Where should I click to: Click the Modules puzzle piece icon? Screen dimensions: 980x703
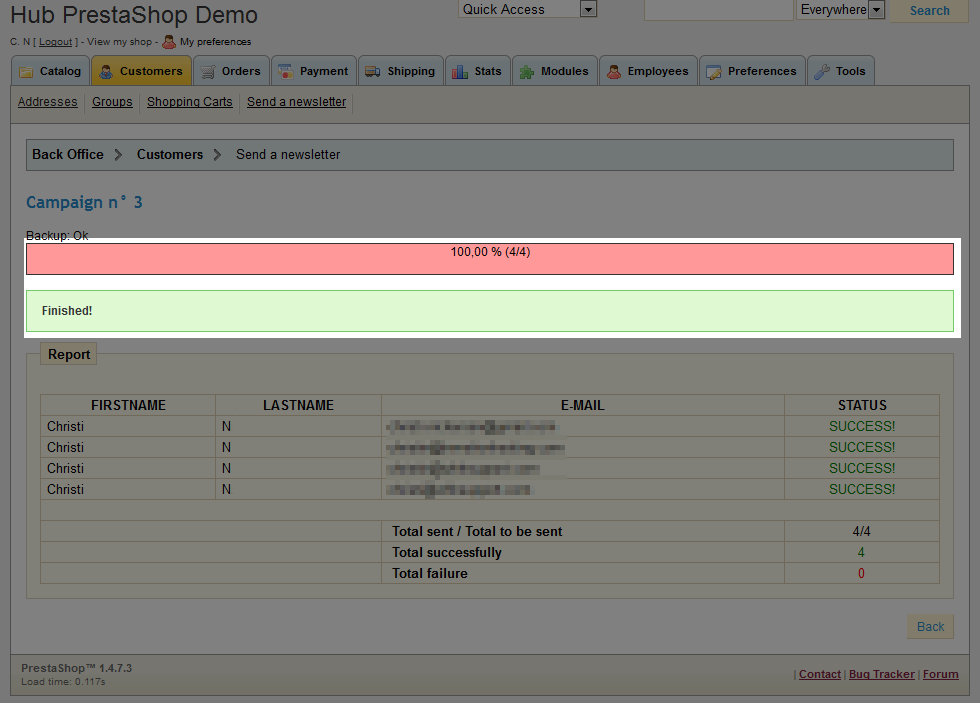(527, 72)
